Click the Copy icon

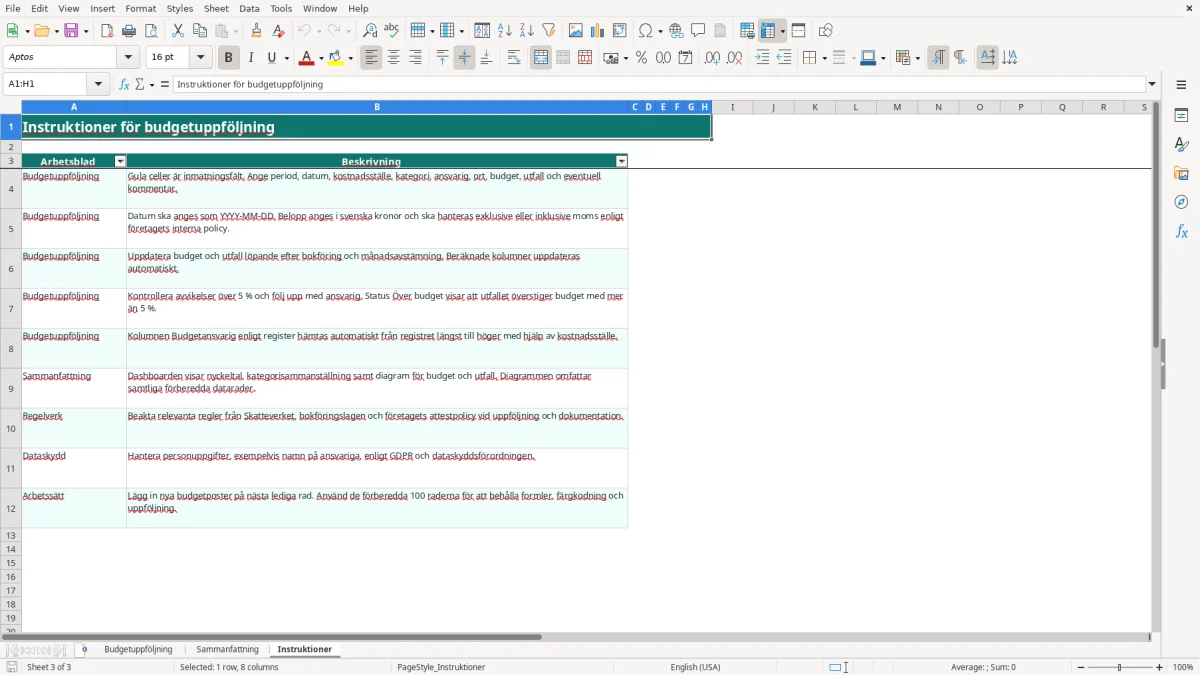click(200, 31)
